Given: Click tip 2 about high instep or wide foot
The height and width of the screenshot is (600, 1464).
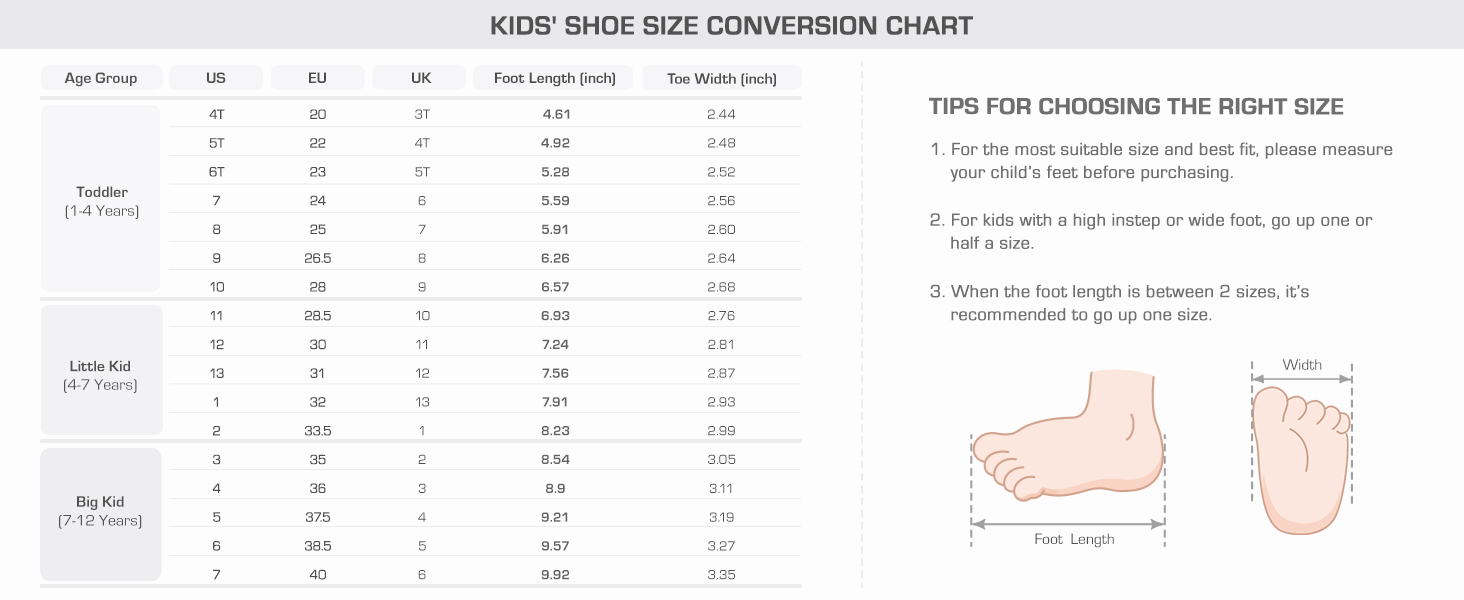Looking at the screenshot, I should pyautogui.click(x=1160, y=231).
